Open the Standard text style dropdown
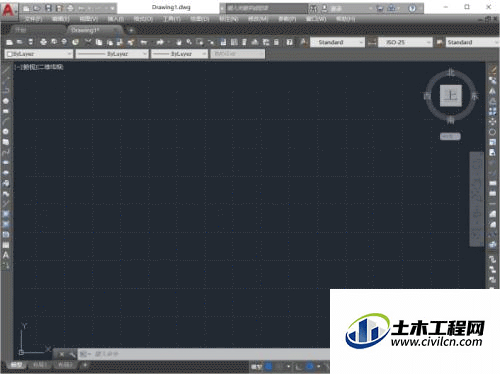 [337, 42]
